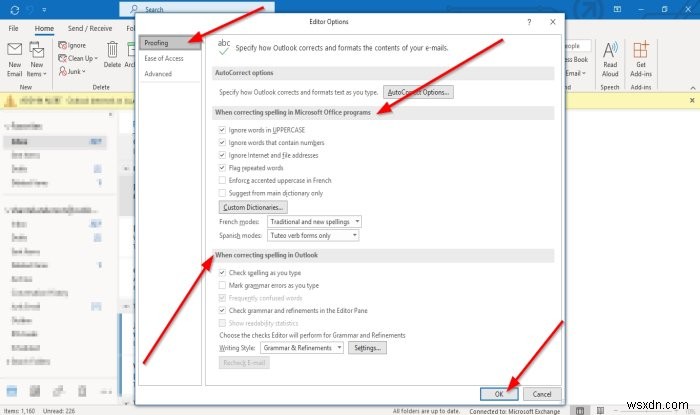Open the File menu

tap(13, 28)
